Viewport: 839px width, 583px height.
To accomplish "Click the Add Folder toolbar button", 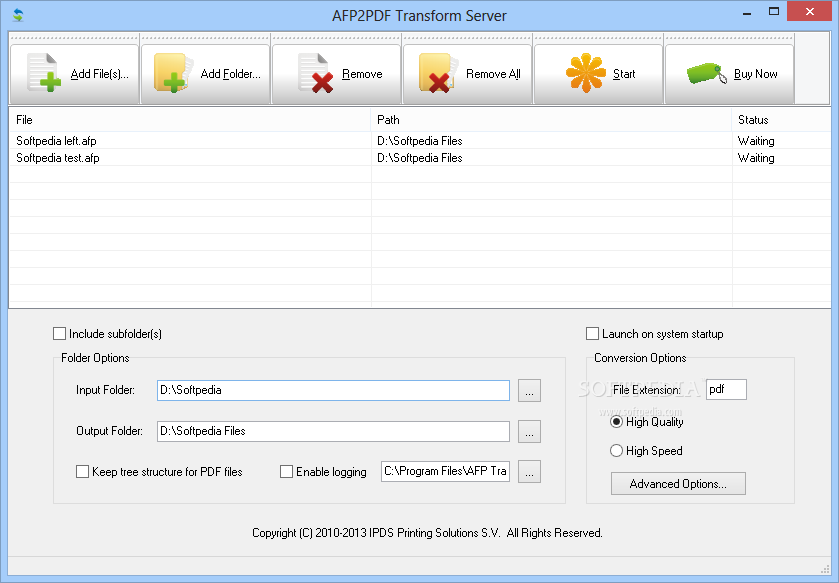I will (x=205, y=74).
